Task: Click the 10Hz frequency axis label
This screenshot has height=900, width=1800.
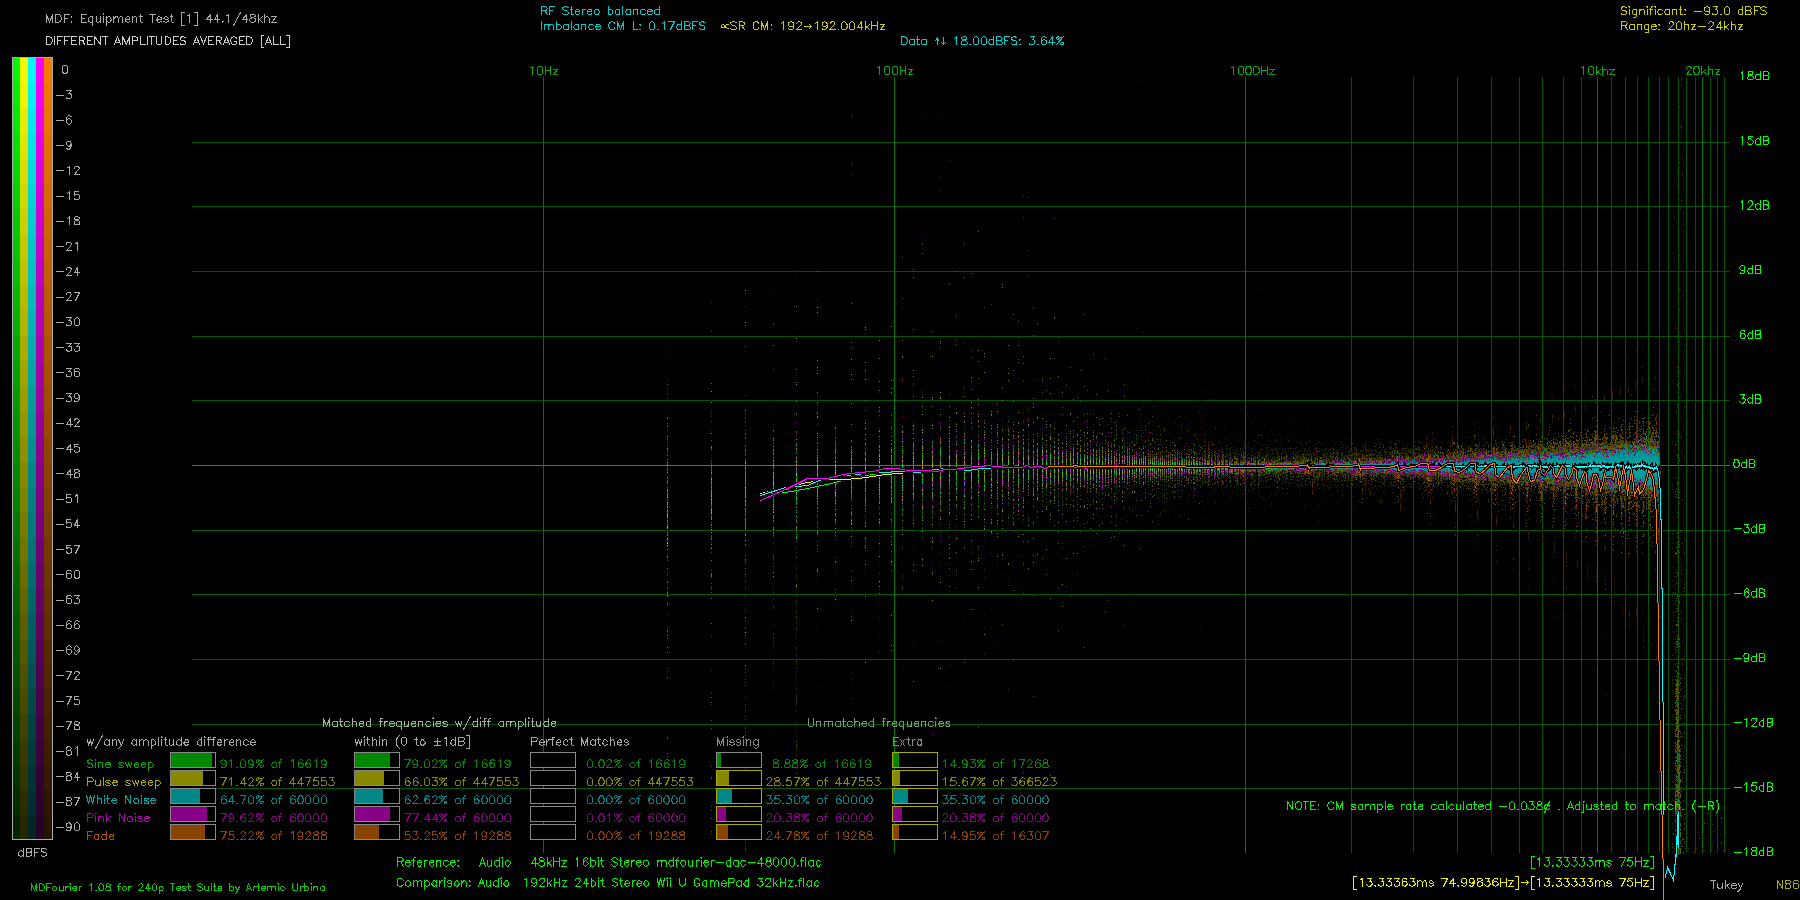Action: [x=544, y=71]
